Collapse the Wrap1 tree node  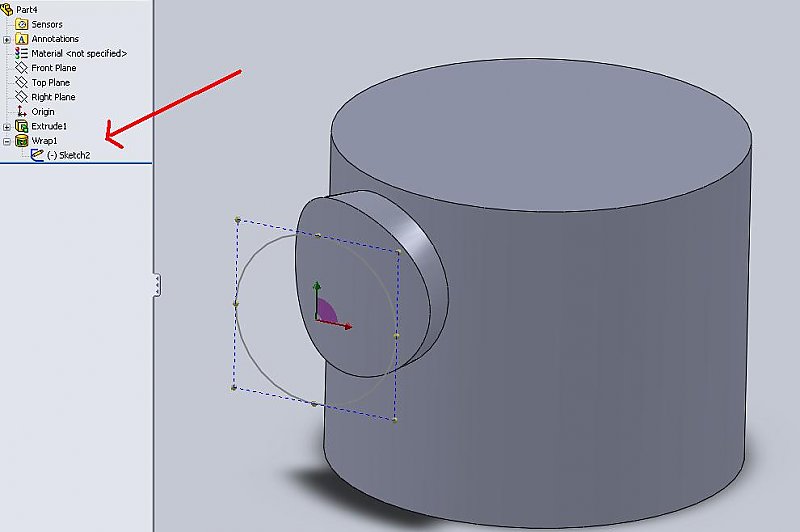coord(7,141)
